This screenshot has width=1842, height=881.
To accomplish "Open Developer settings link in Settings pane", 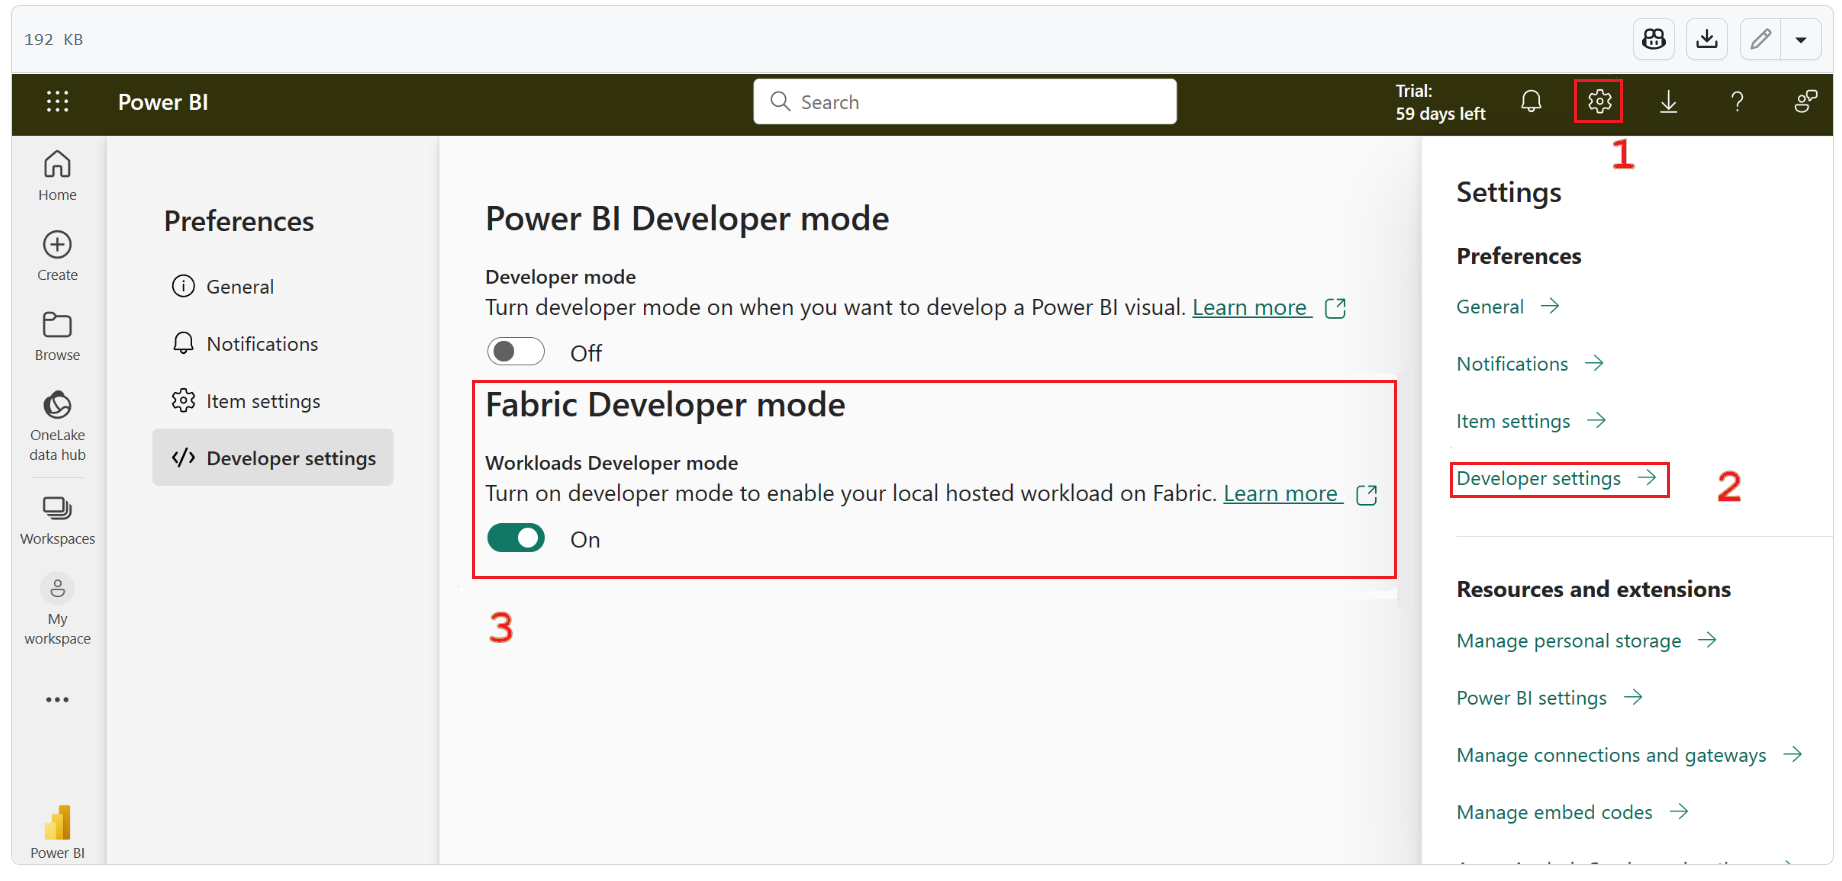I will 1556,479.
